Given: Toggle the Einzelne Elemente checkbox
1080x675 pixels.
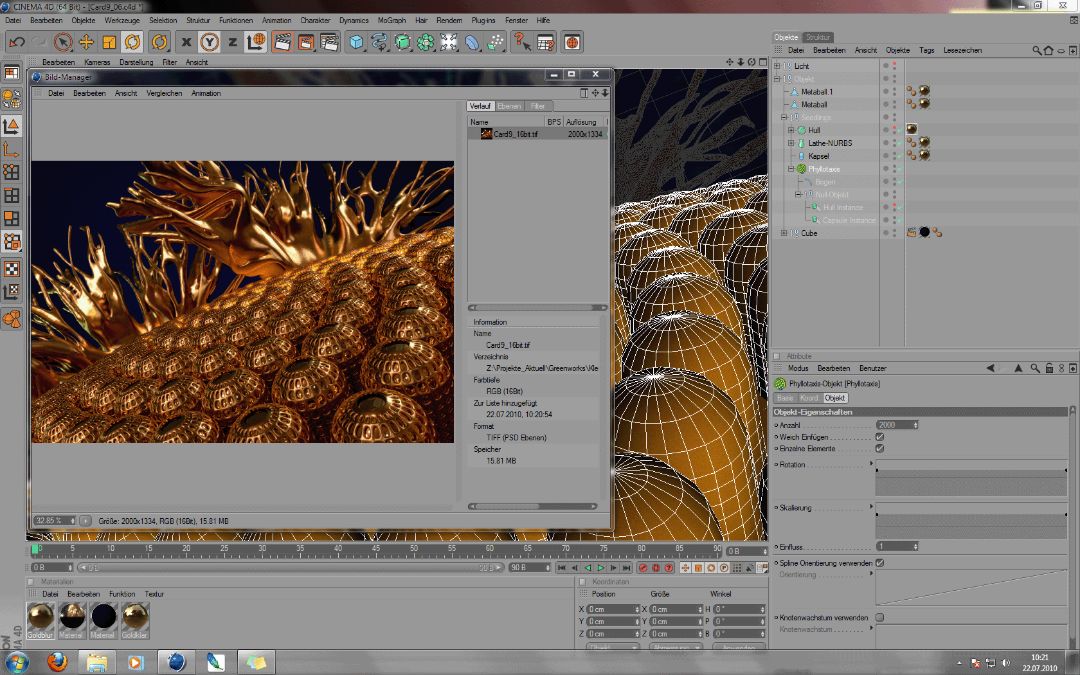Looking at the screenshot, I should coord(879,448).
